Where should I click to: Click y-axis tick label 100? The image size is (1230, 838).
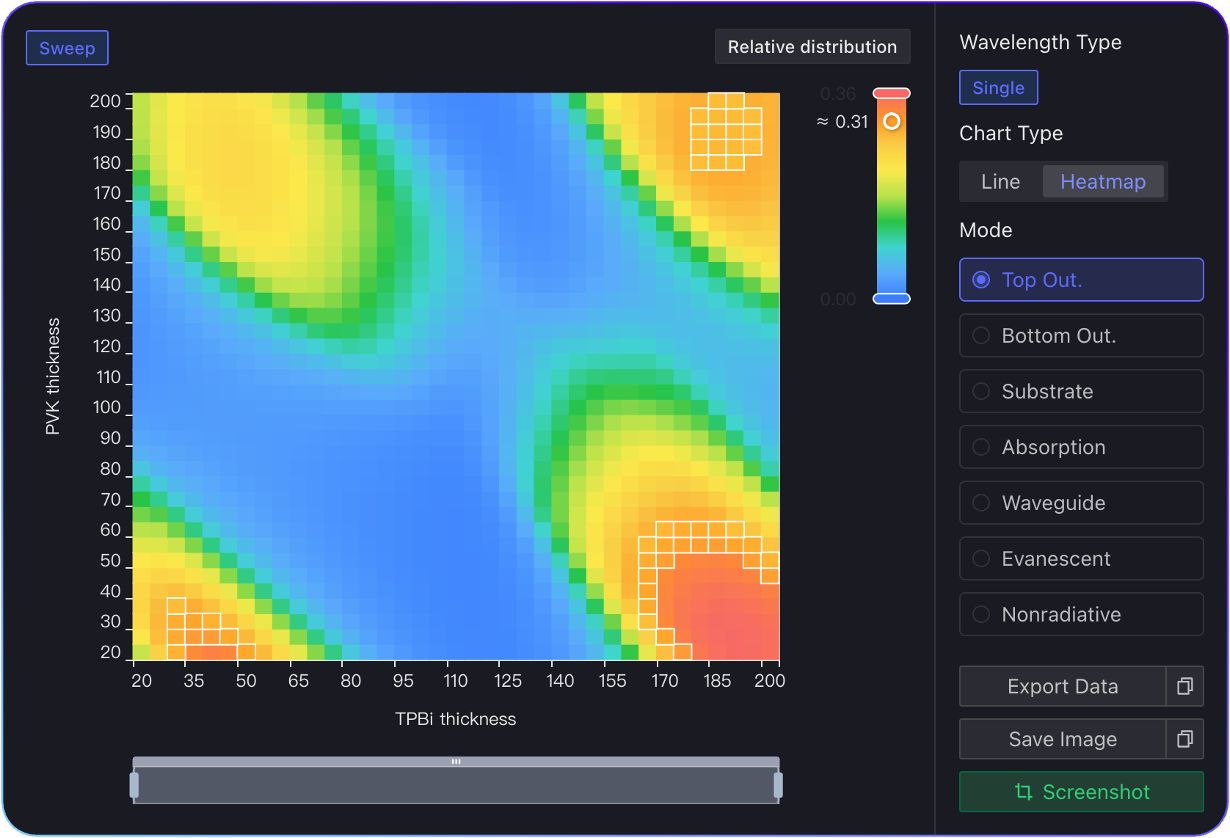pyautogui.click(x=107, y=408)
